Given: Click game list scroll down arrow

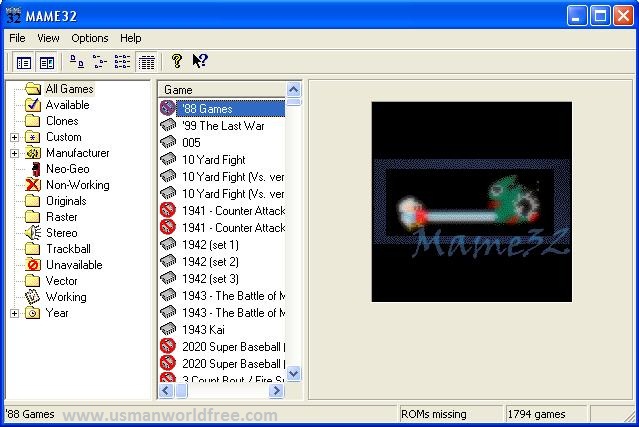Looking at the screenshot, I should (x=293, y=373).
